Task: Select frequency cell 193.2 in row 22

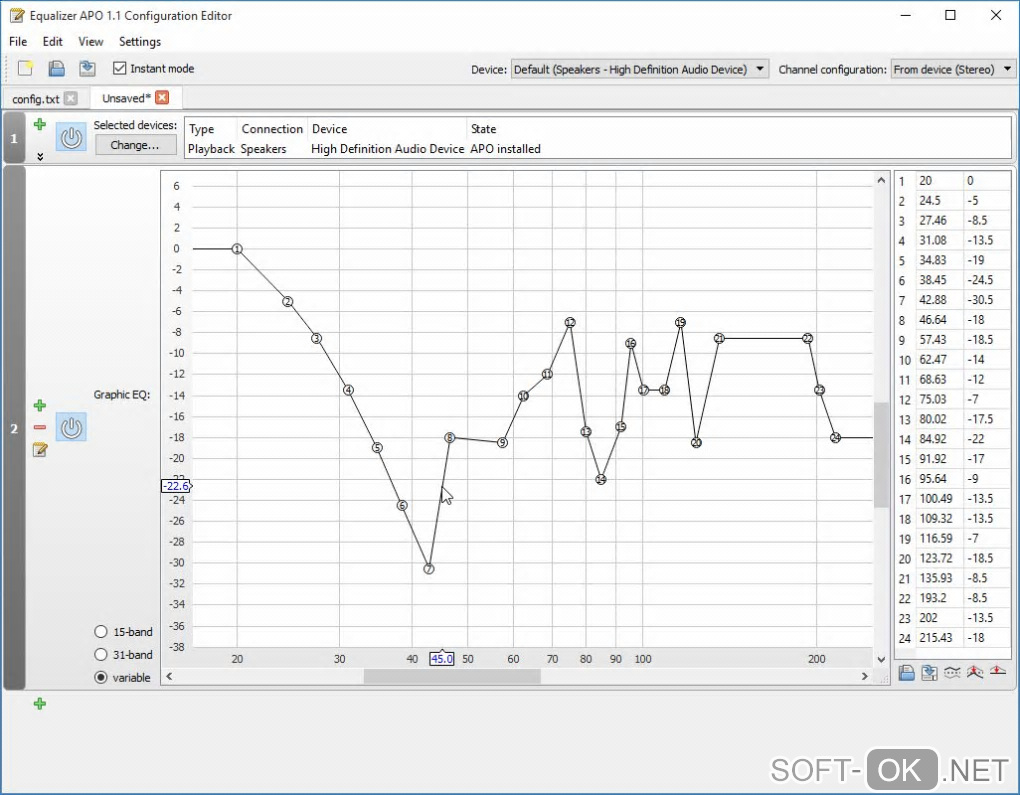Action: (x=939, y=598)
